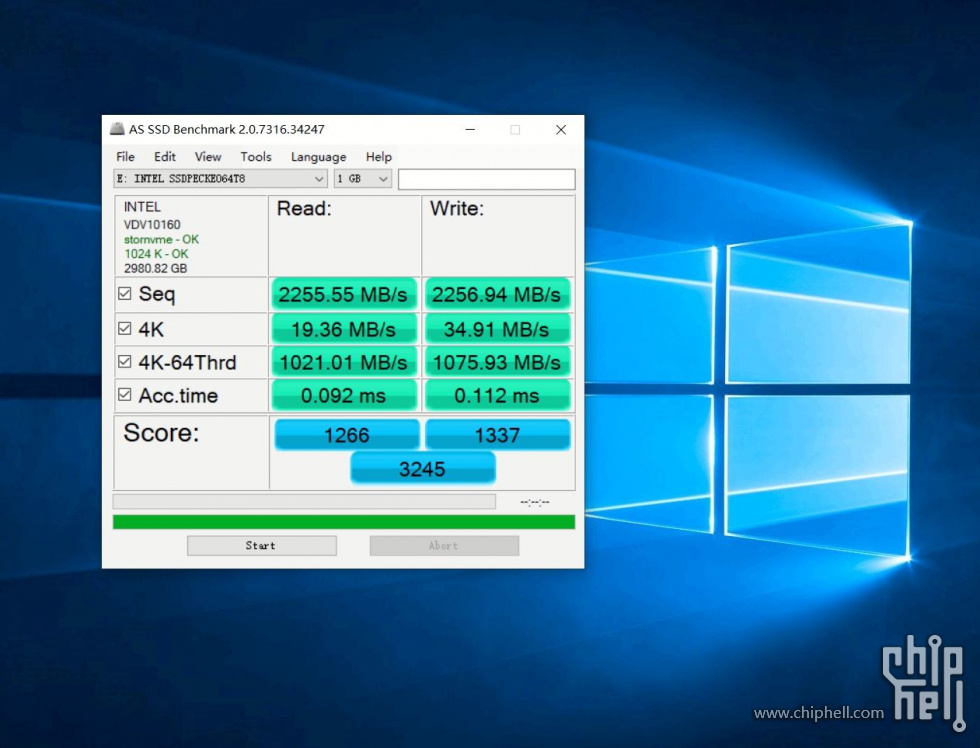Open the Help menu
980x748 pixels.
379,157
